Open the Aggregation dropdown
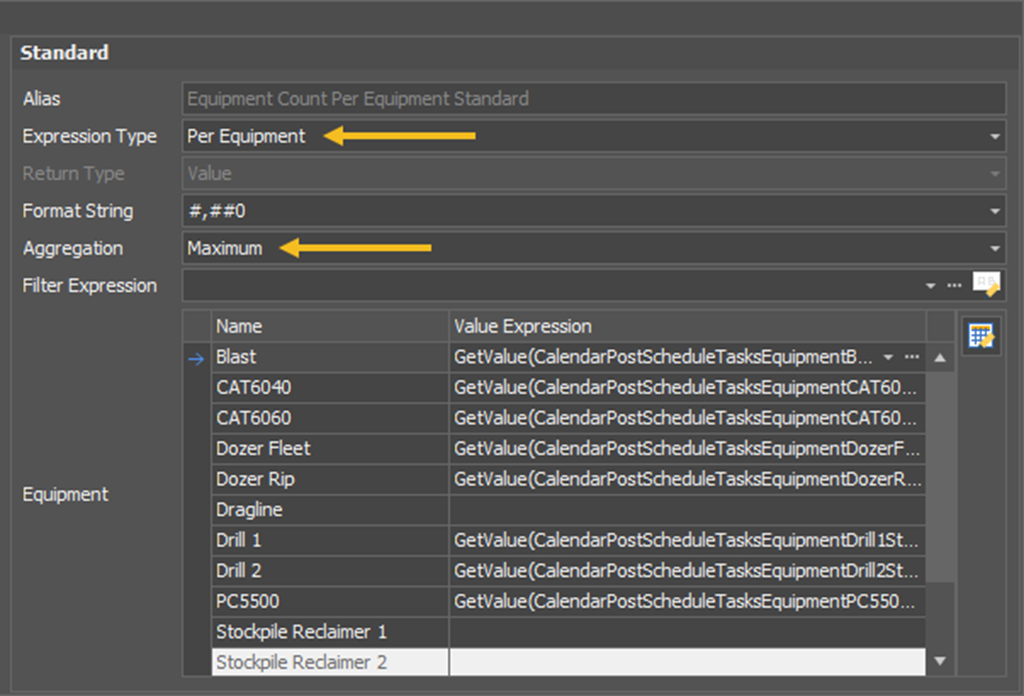Screen dimensions: 1024x696 pyautogui.click(x=995, y=248)
